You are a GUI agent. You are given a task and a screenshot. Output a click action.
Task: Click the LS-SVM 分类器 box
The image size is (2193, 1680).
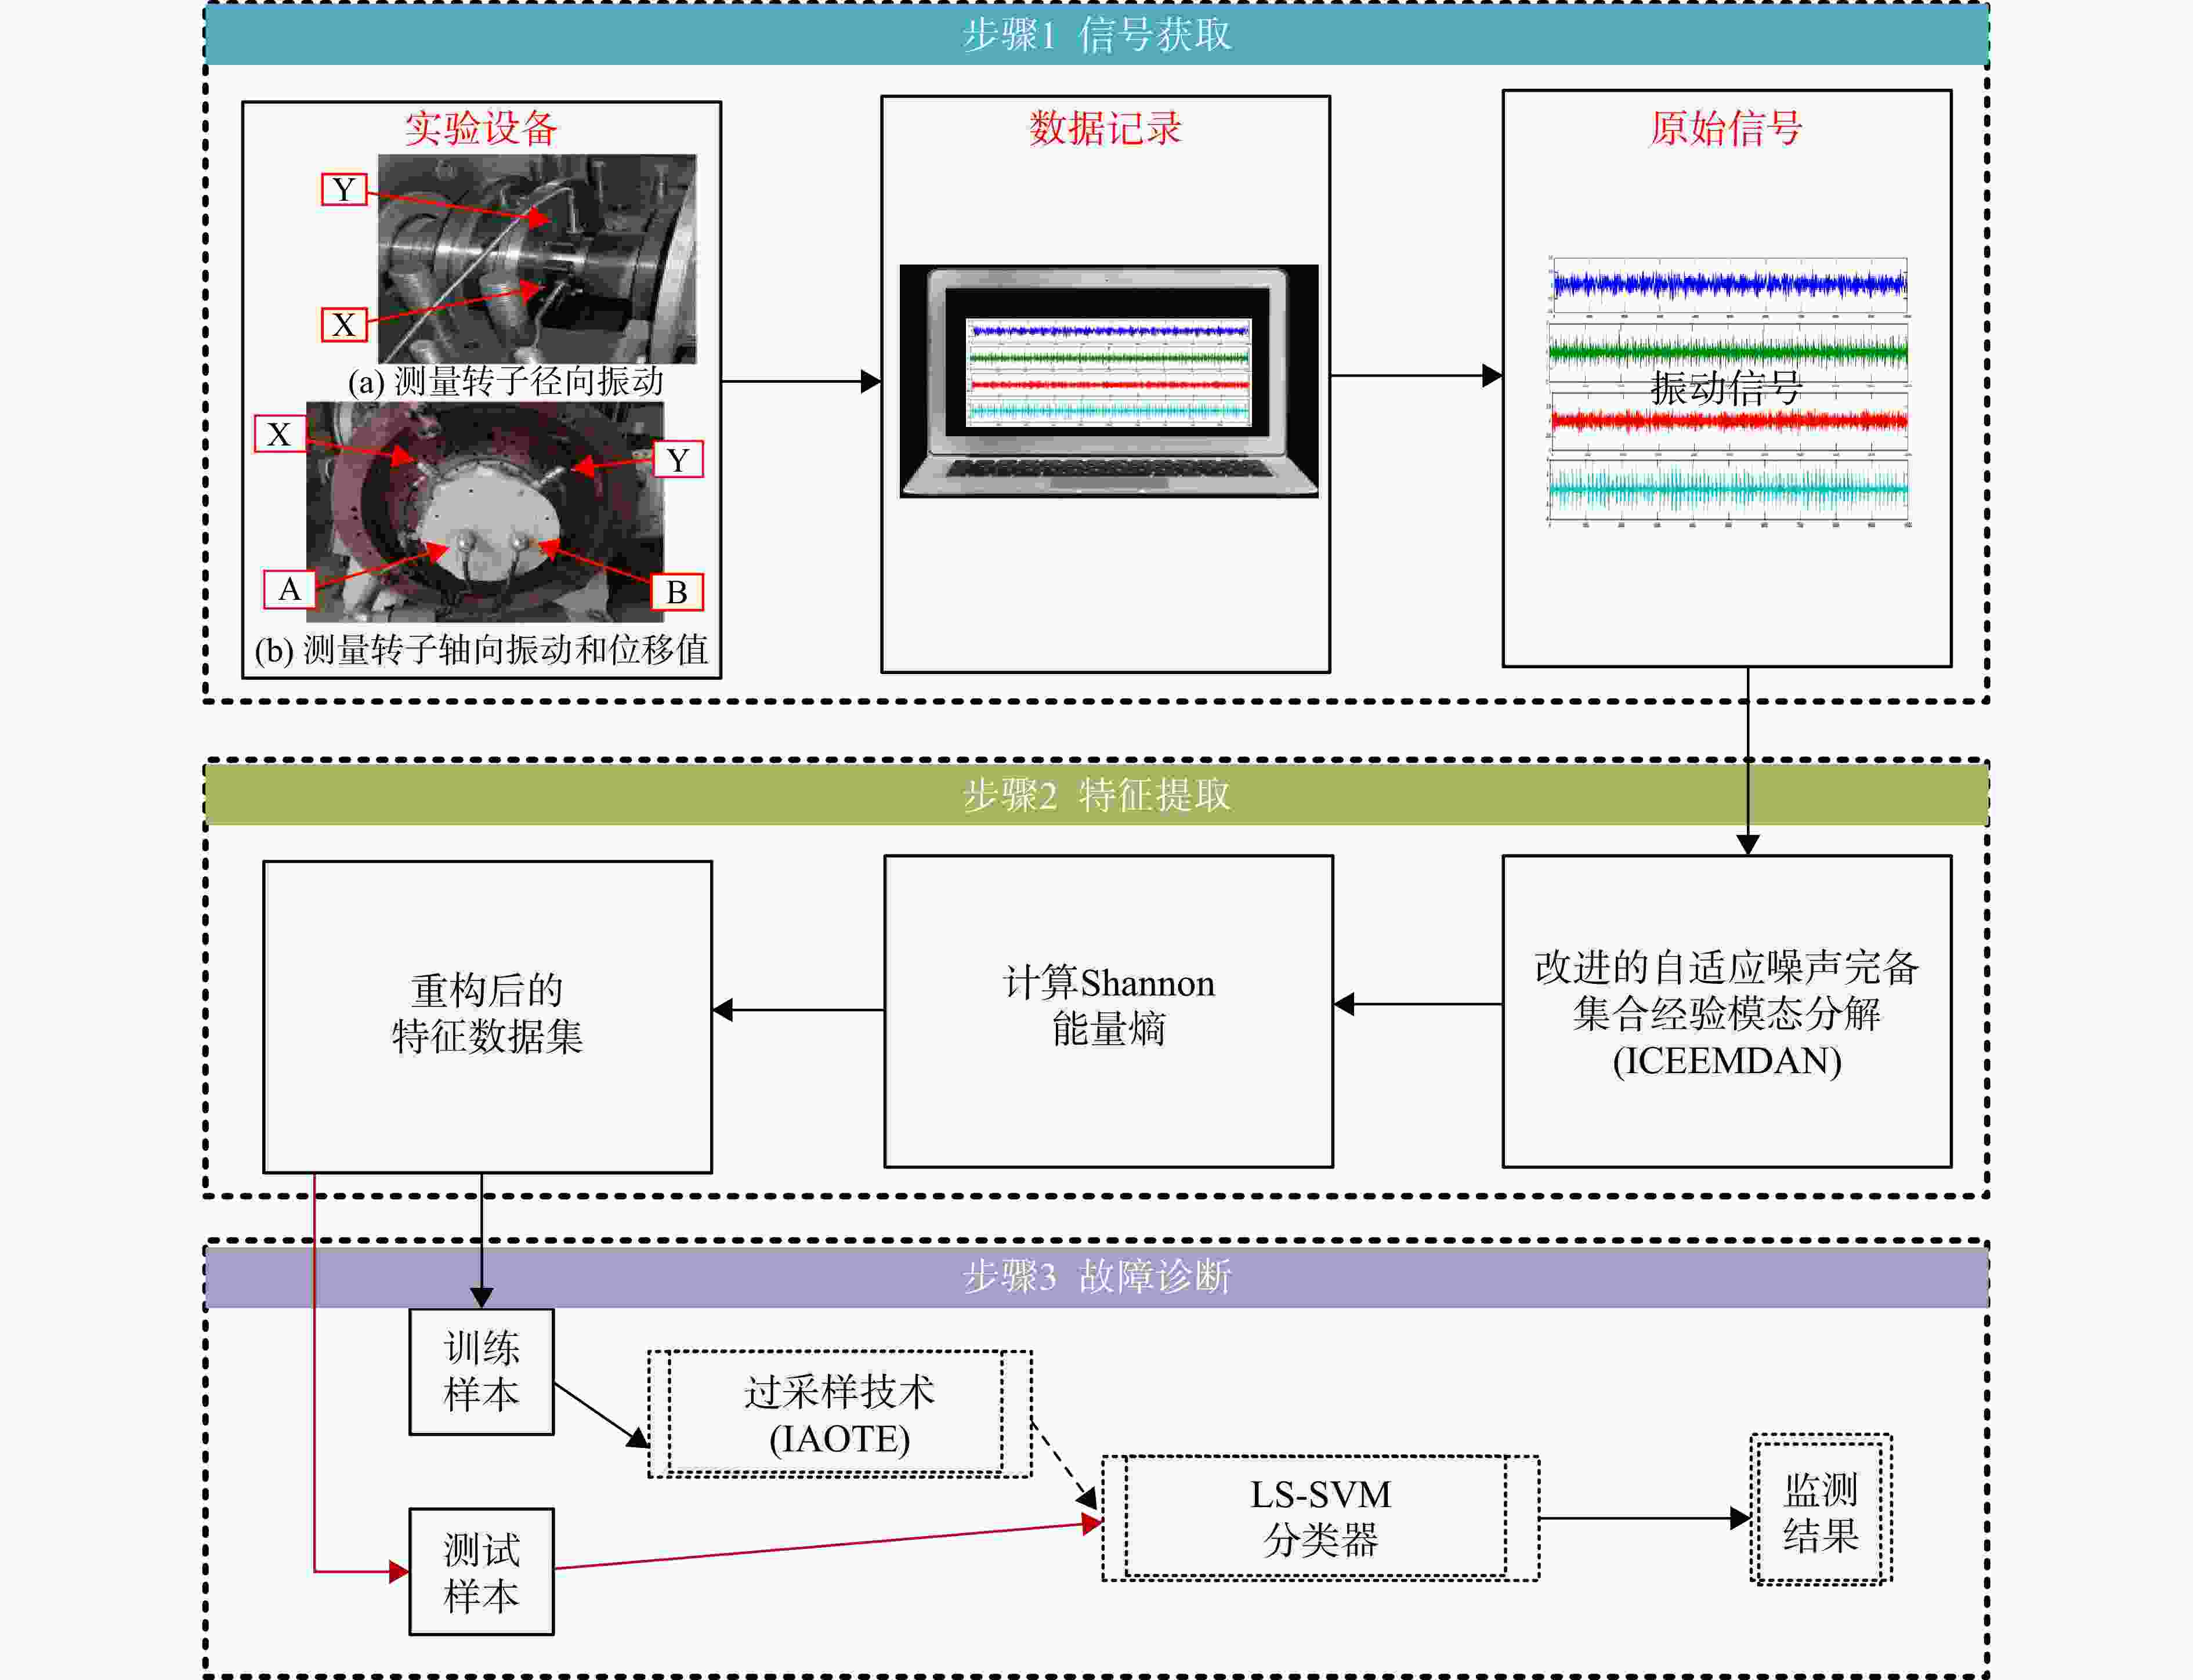click(x=1320, y=1518)
